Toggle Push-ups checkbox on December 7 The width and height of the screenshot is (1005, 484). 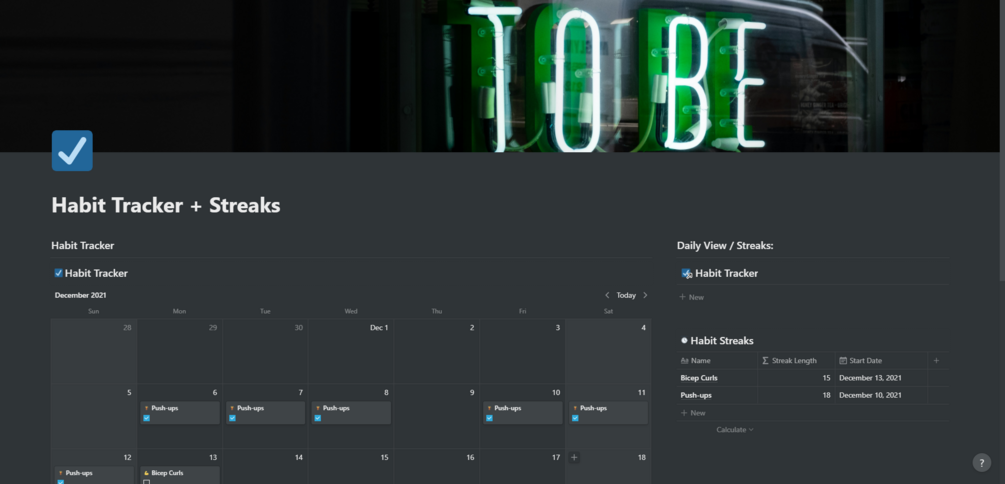pos(232,418)
